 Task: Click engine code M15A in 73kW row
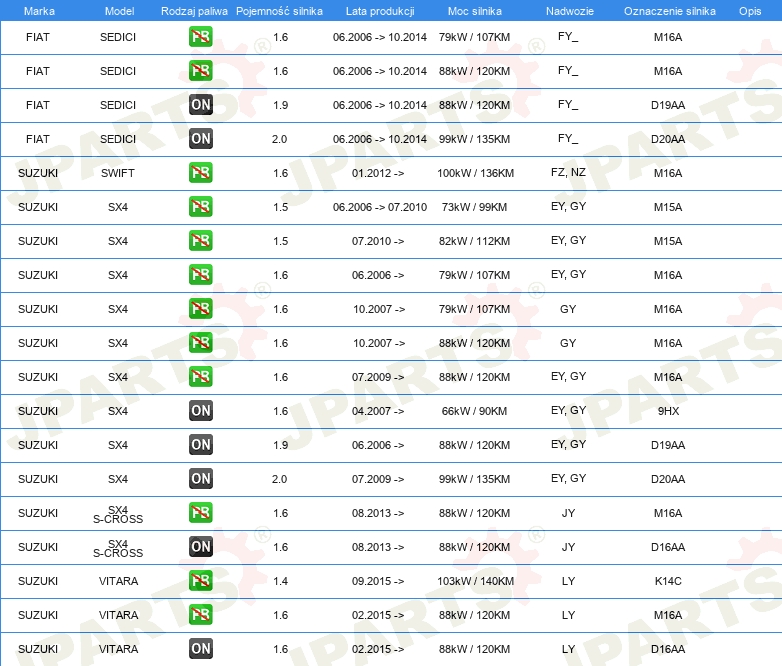[x=668, y=207]
